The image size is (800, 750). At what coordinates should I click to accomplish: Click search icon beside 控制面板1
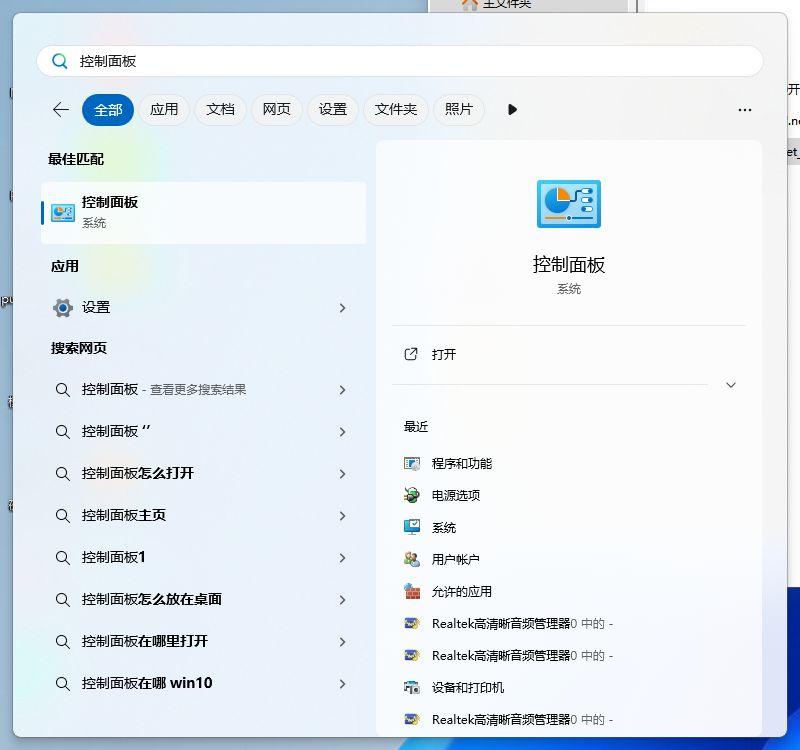[x=62, y=557]
